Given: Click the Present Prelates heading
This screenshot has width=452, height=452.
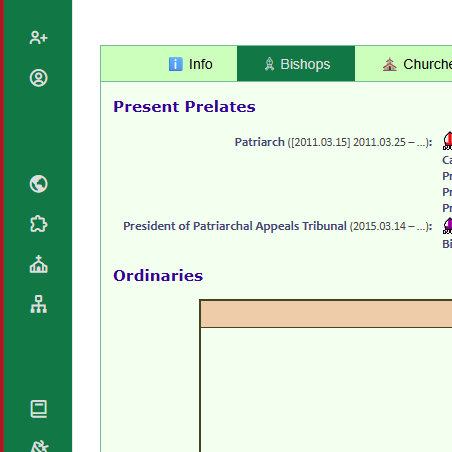Looking at the screenshot, I should (184, 107).
